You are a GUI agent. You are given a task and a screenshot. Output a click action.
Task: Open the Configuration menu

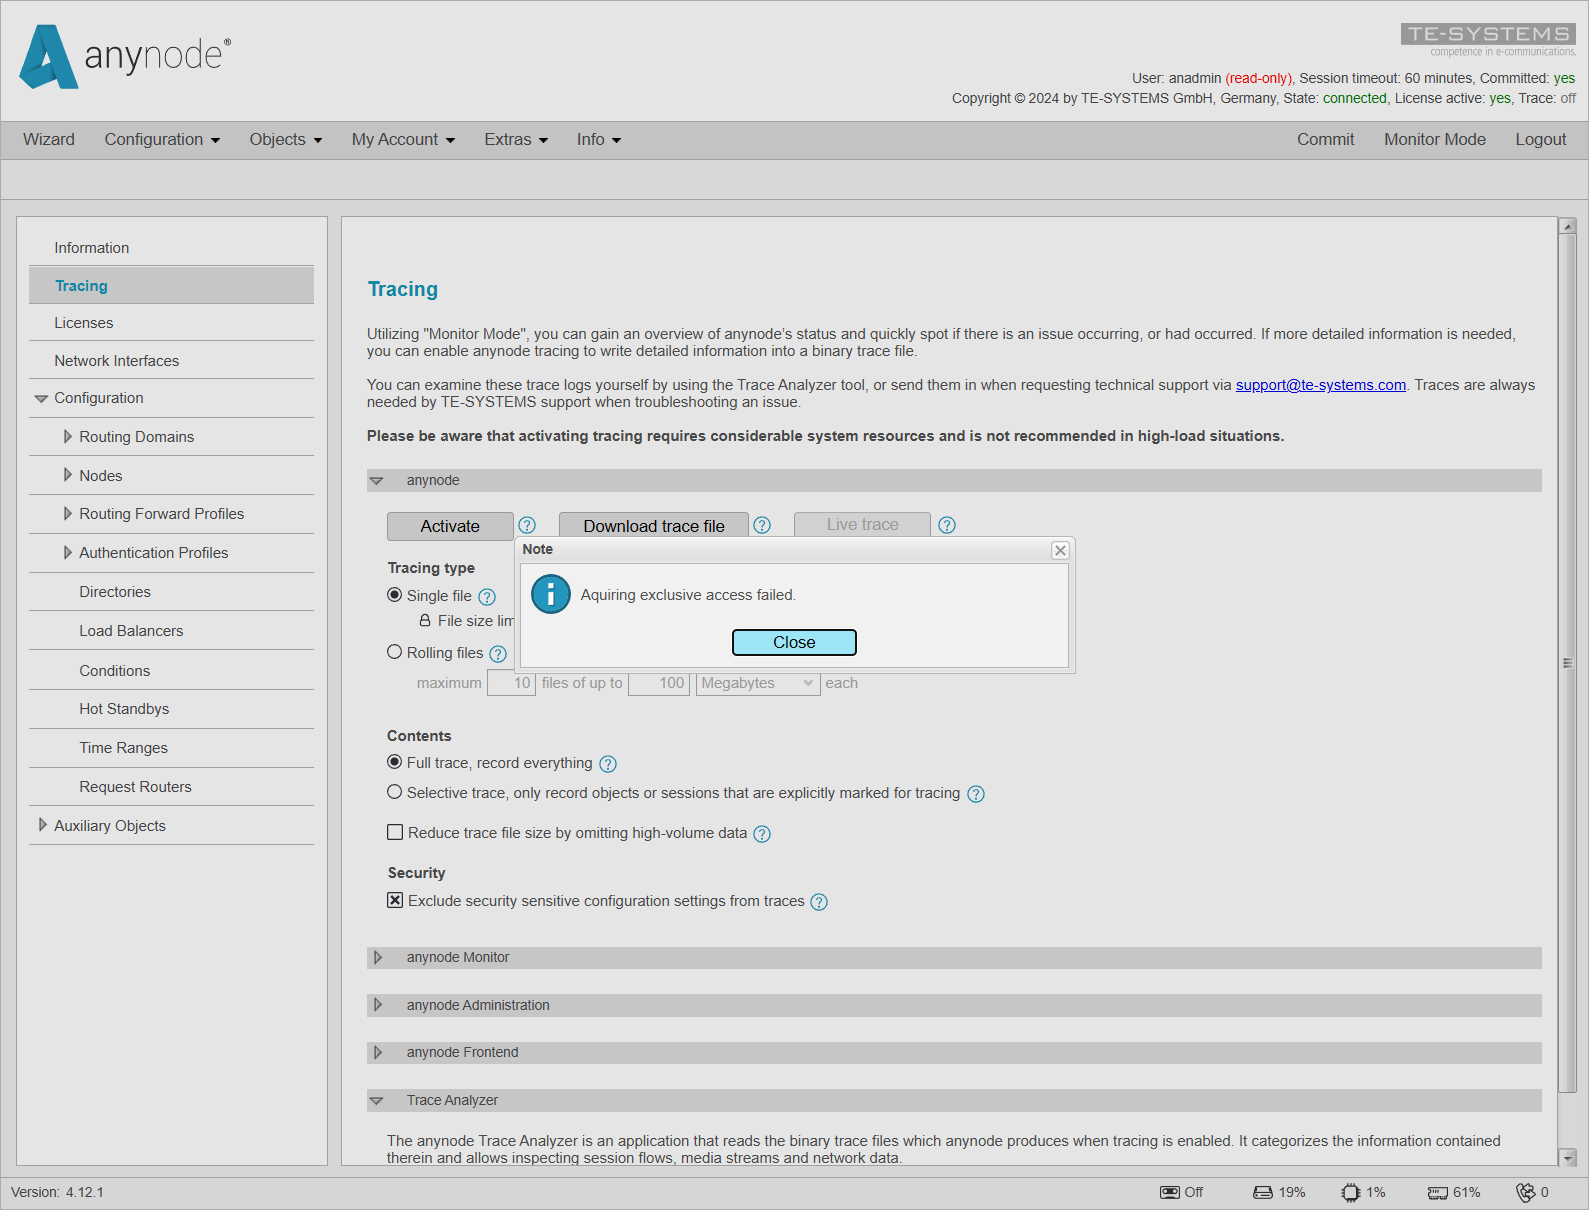(x=162, y=139)
